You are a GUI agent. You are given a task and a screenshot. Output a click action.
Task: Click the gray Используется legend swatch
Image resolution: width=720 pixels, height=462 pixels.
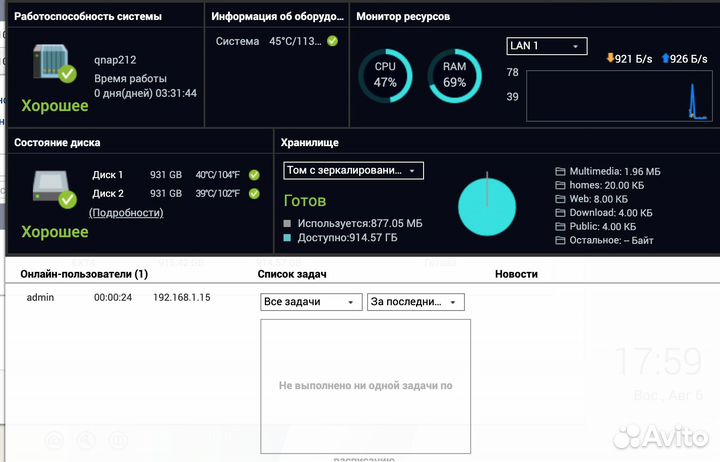point(287,224)
